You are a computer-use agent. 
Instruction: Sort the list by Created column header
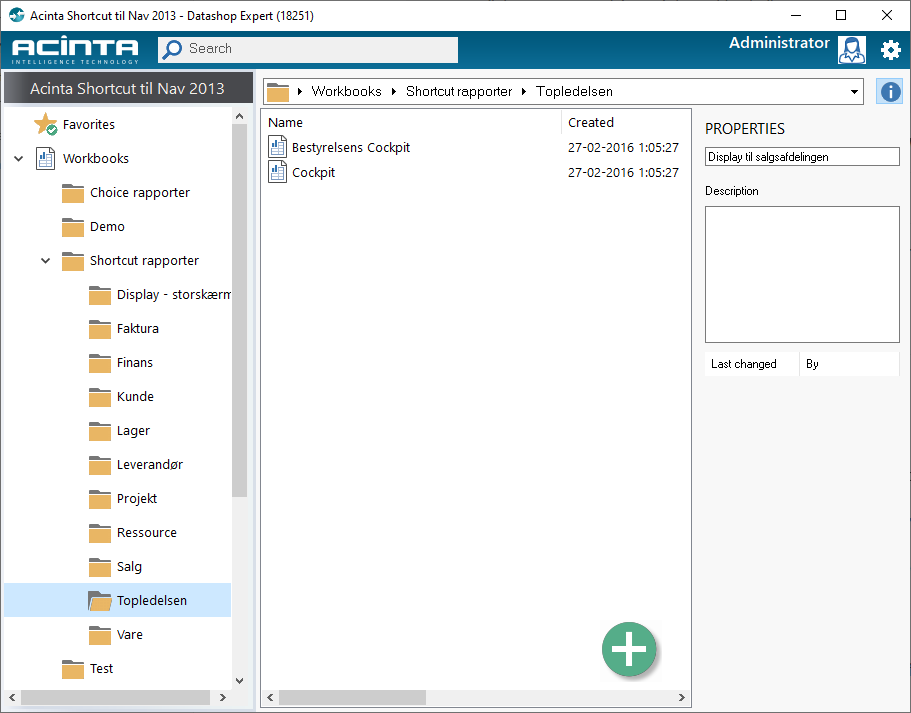[591, 123]
